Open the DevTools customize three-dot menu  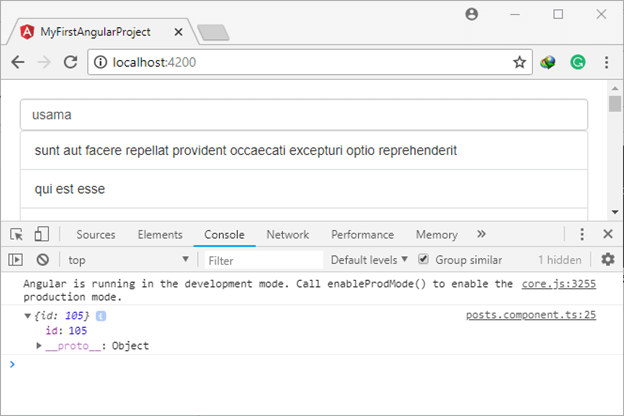582,234
